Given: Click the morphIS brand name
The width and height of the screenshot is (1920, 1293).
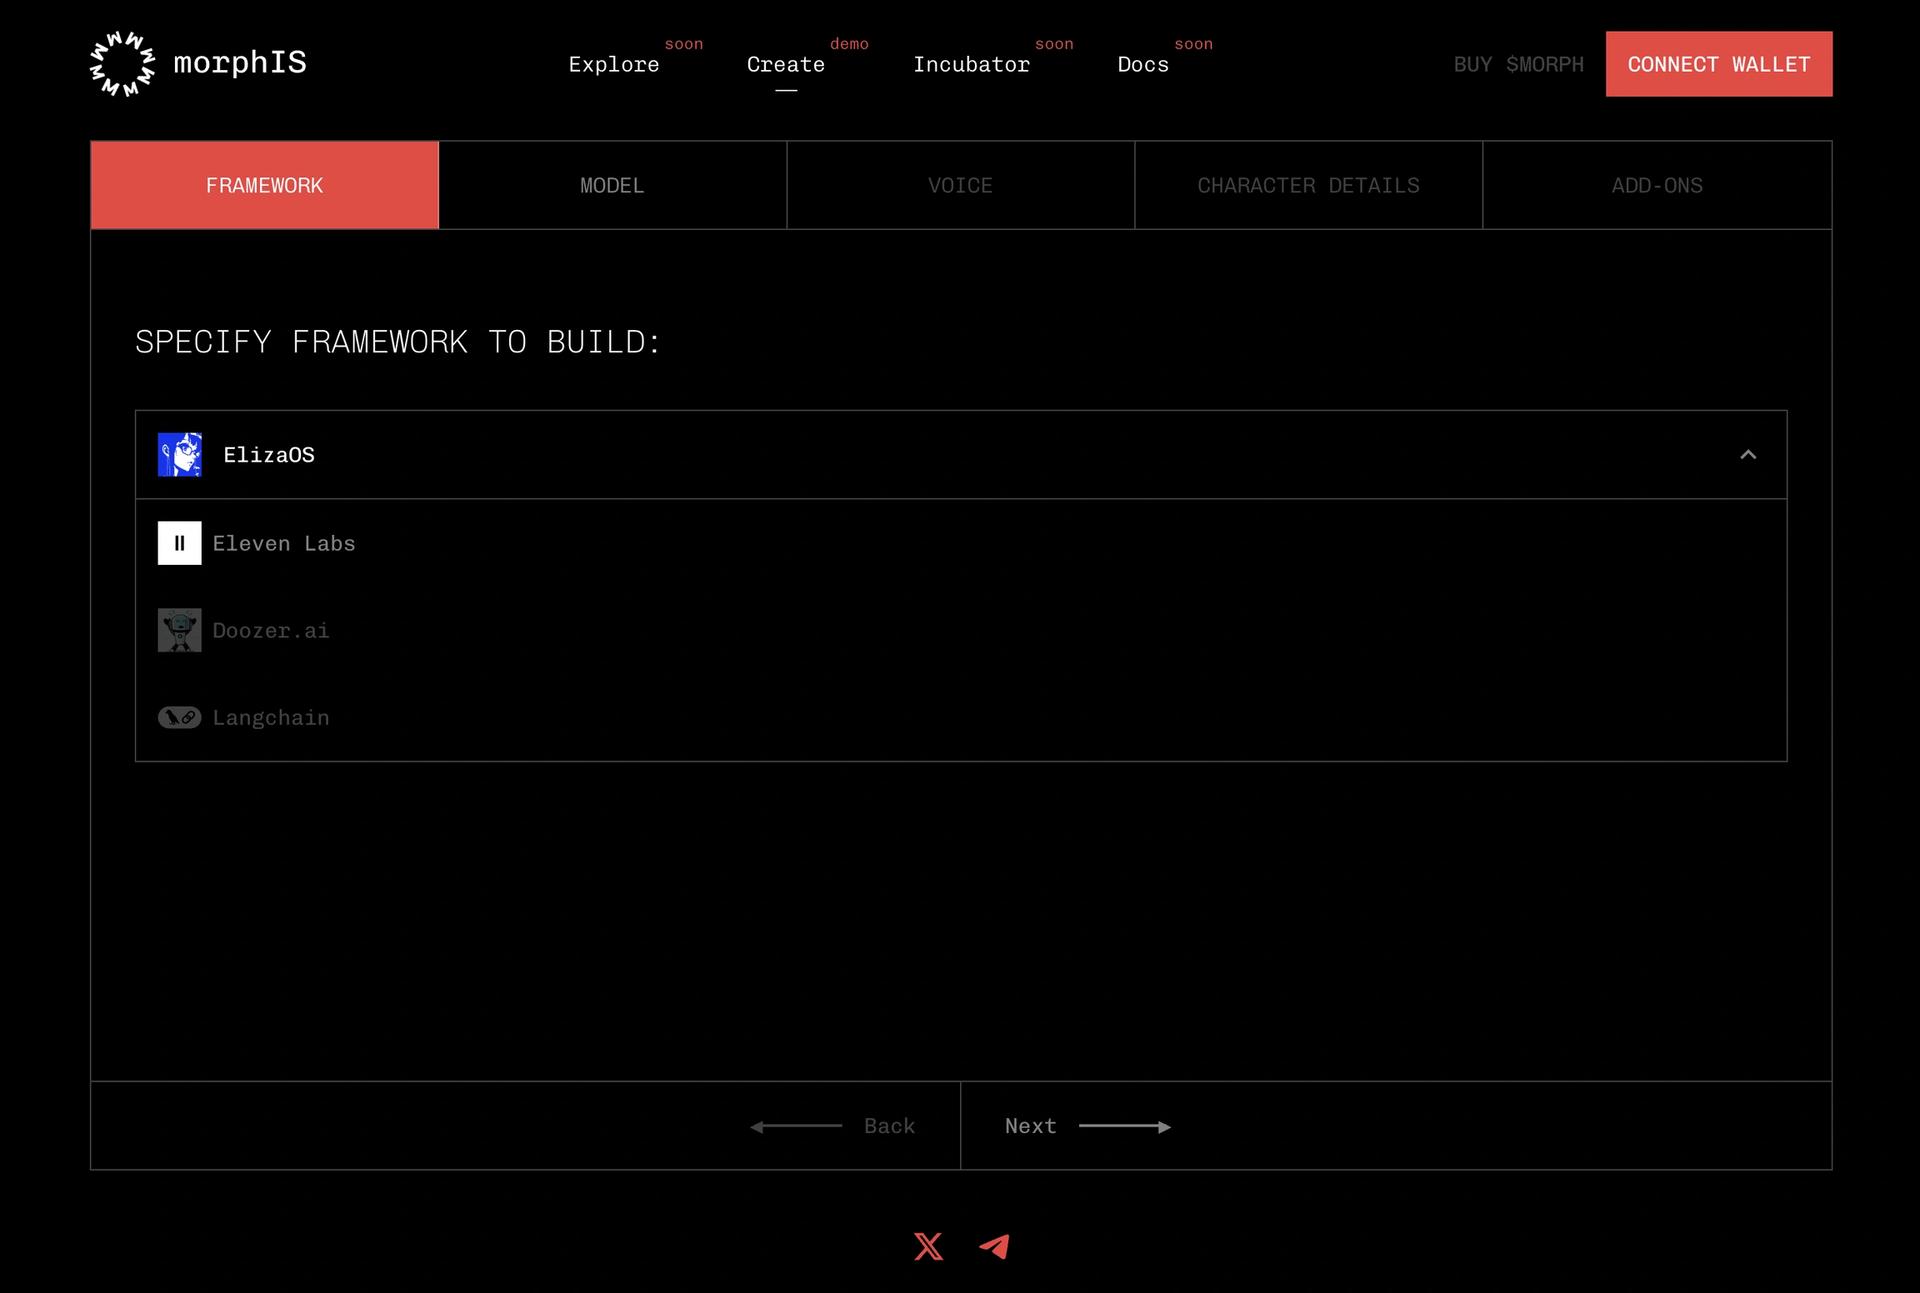Looking at the screenshot, I should click(240, 62).
